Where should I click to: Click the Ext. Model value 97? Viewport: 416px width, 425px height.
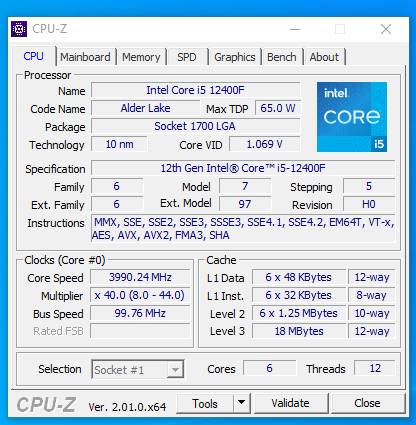point(245,204)
